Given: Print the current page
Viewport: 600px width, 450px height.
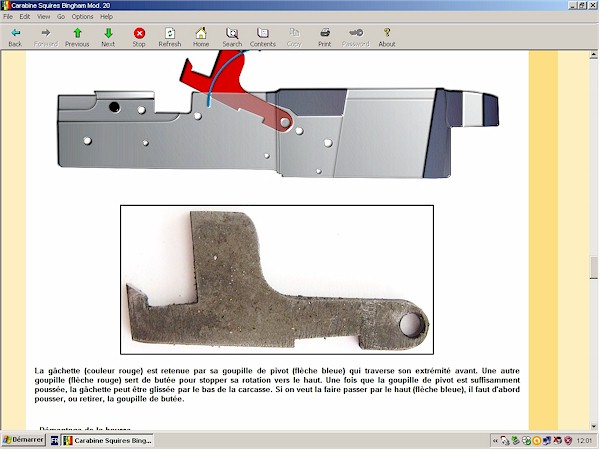Looking at the screenshot, I should coord(324,37).
